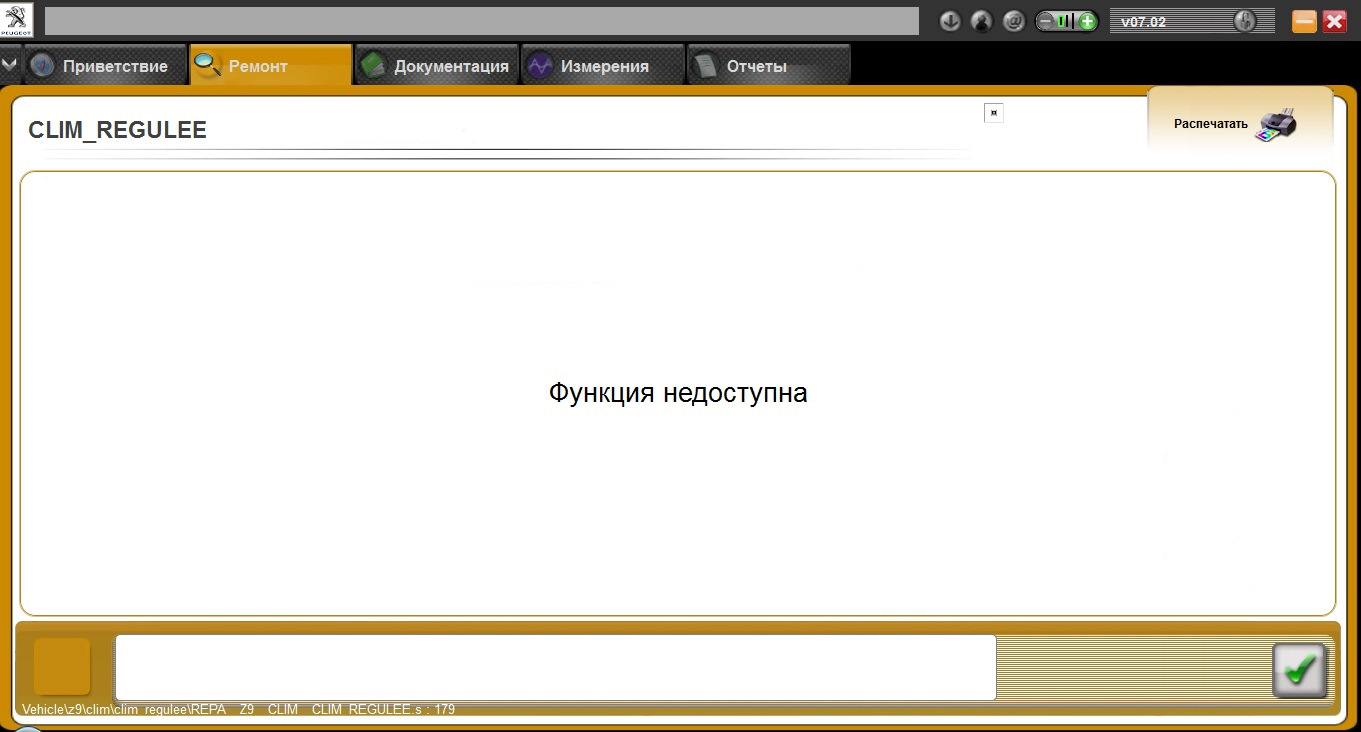The image size is (1361, 732).
Task: Go to the Измерения tab
Action: point(603,66)
